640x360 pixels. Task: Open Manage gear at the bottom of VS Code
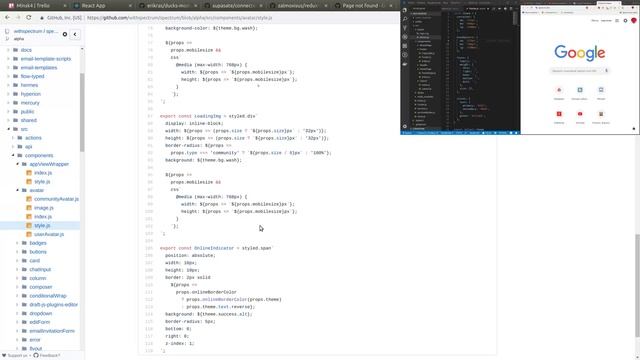(x=405, y=127)
